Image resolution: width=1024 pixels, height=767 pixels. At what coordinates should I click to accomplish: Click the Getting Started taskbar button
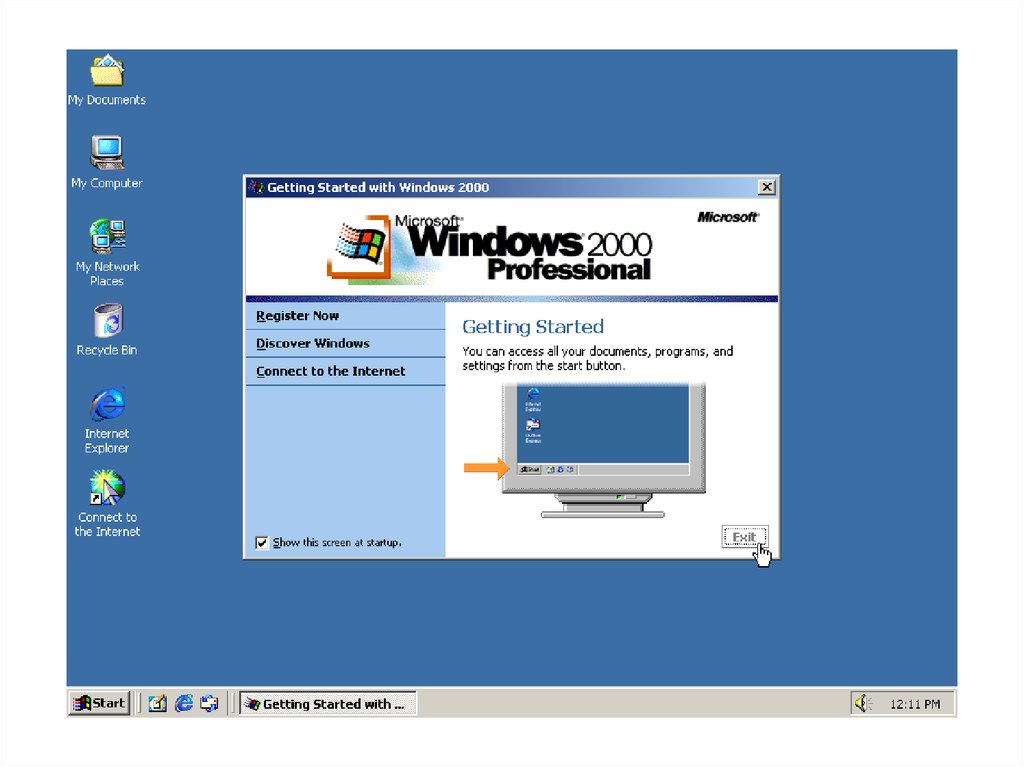click(327, 704)
